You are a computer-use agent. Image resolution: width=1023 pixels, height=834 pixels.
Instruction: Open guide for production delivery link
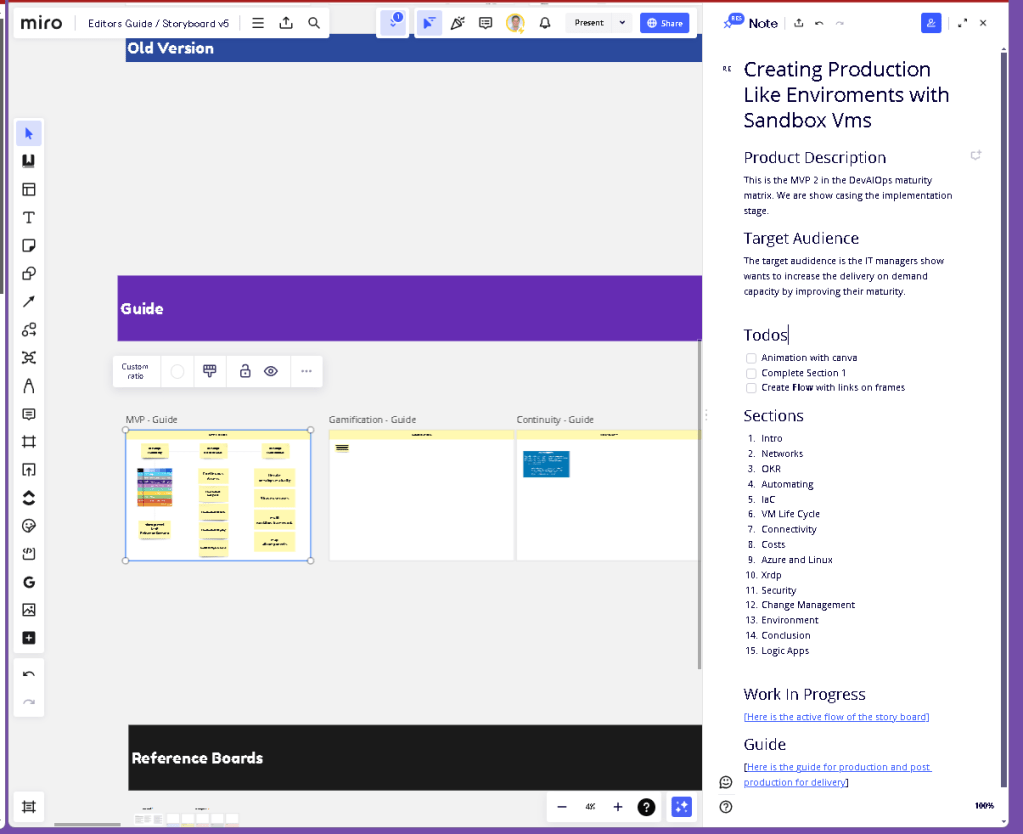838,775
